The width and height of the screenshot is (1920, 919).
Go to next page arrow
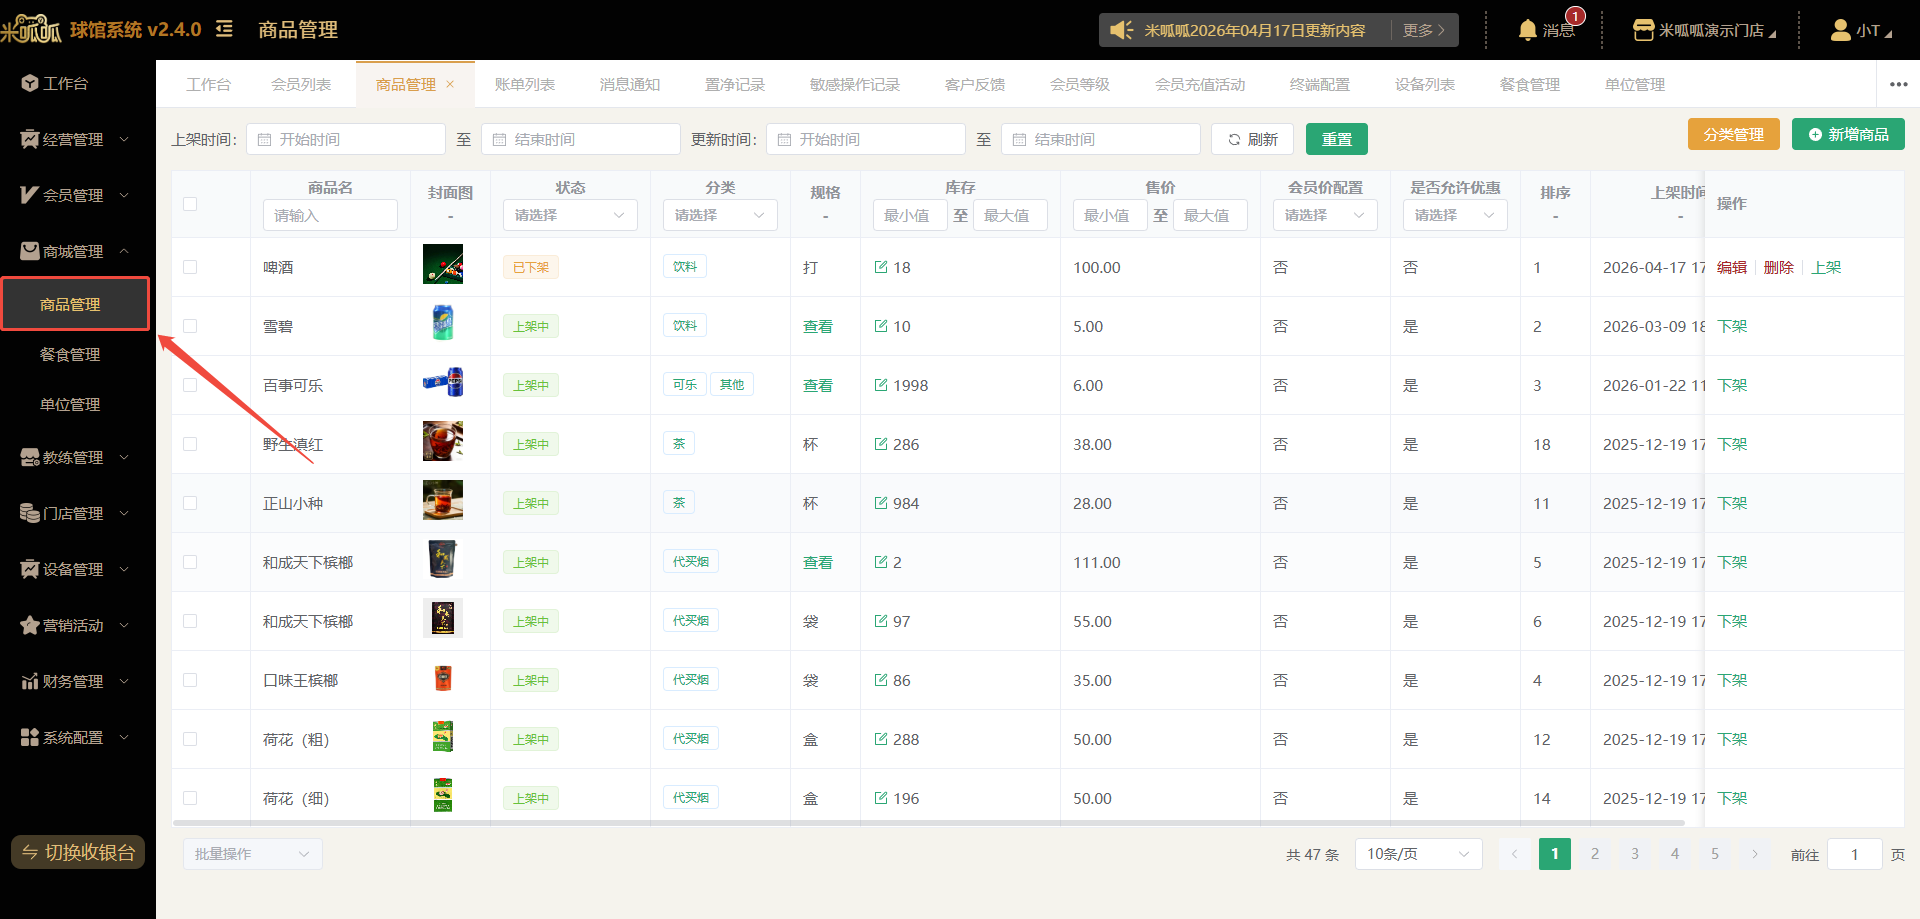click(x=1755, y=854)
